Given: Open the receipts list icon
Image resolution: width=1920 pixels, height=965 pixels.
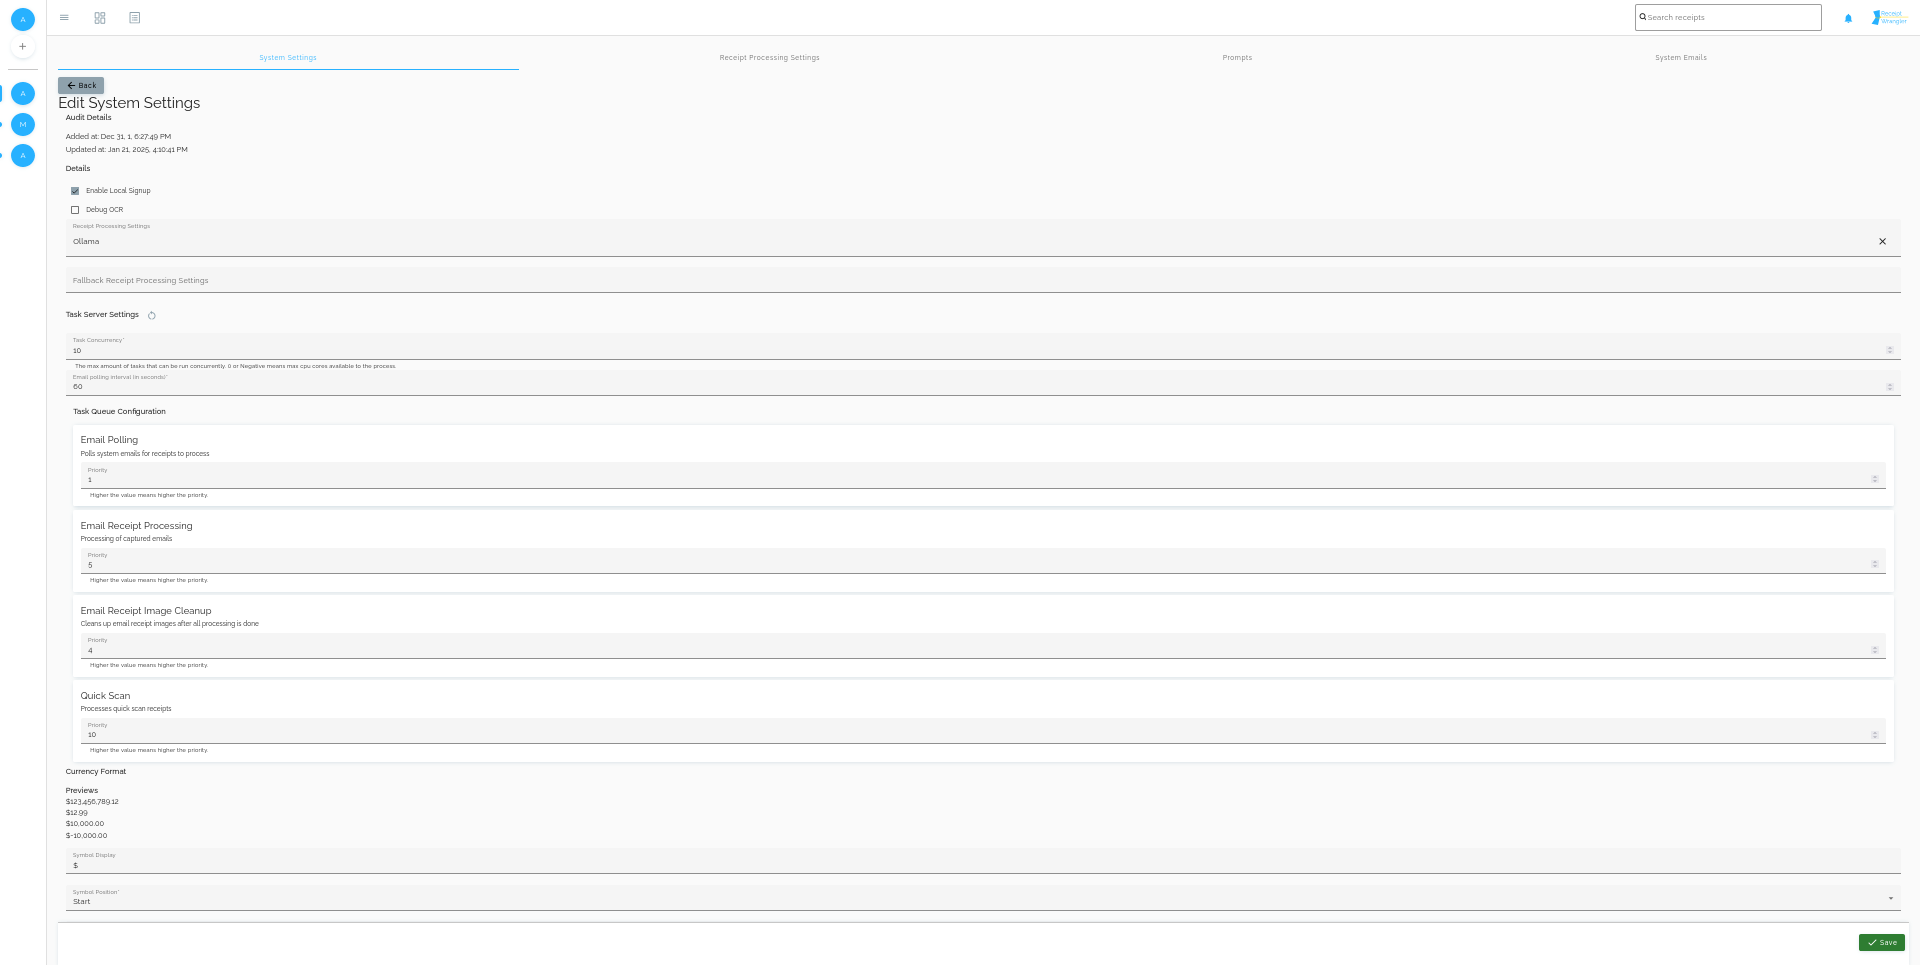Looking at the screenshot, I should click(x=135, y=18).
